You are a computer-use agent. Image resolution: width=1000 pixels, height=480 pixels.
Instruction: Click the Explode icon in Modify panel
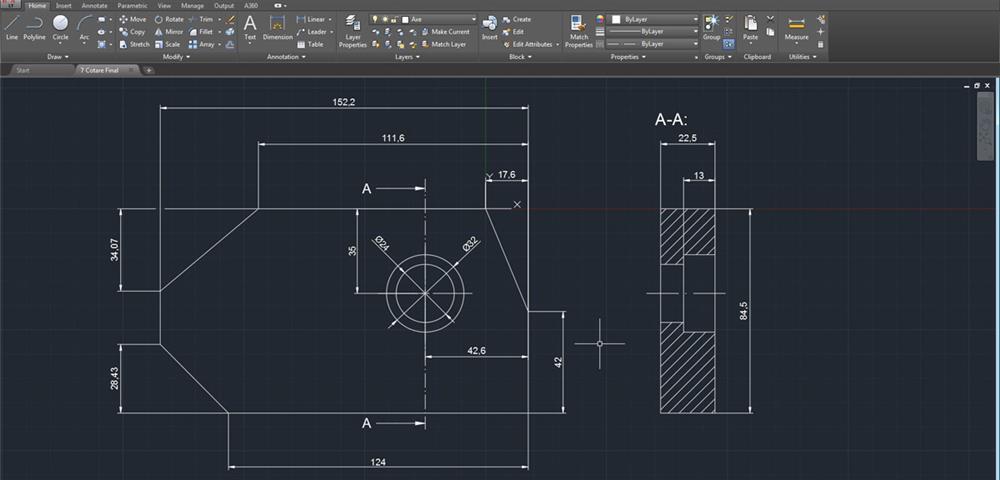[230, 31]
